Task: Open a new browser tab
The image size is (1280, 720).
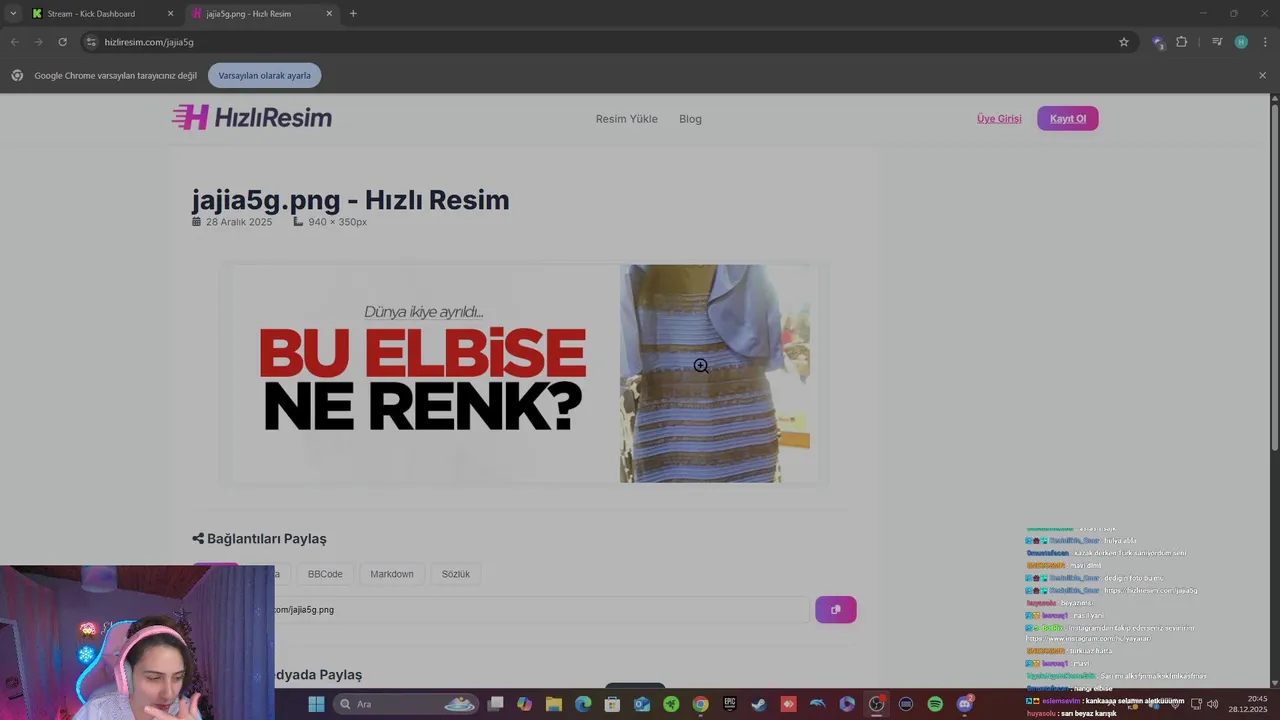Action: tap(353, 14)
